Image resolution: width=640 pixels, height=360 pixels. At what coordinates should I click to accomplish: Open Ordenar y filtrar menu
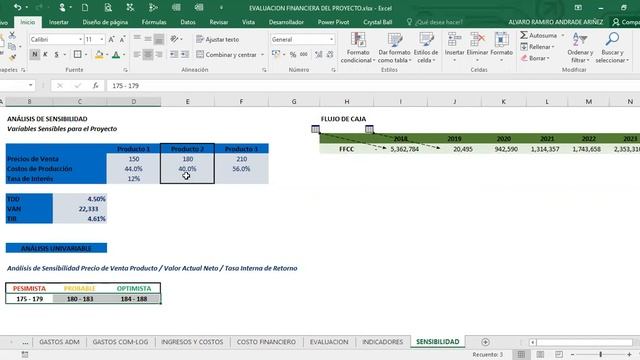[580, 48]
